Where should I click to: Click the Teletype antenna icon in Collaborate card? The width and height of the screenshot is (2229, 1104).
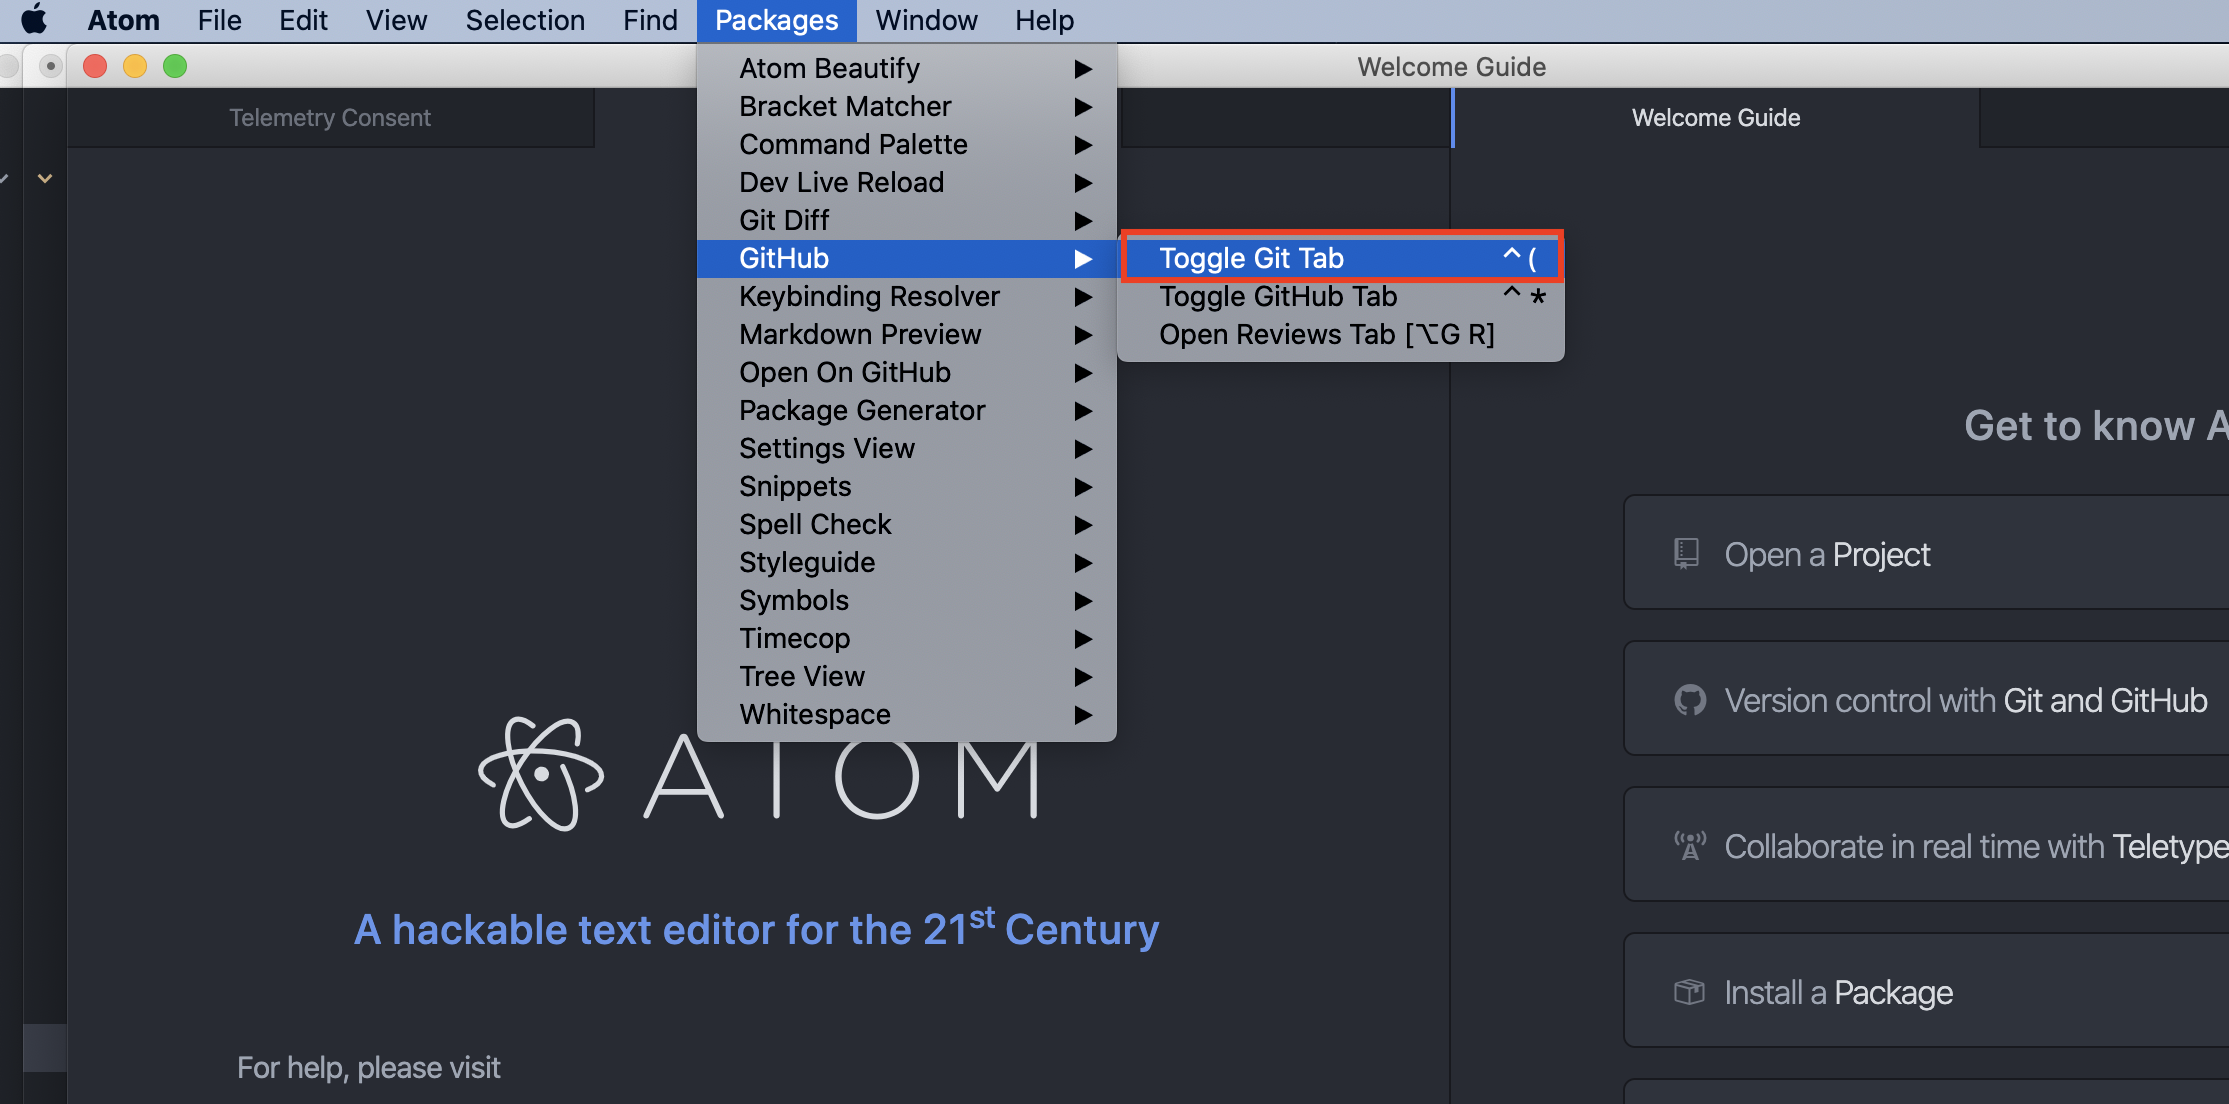[x=1690, y=845]
